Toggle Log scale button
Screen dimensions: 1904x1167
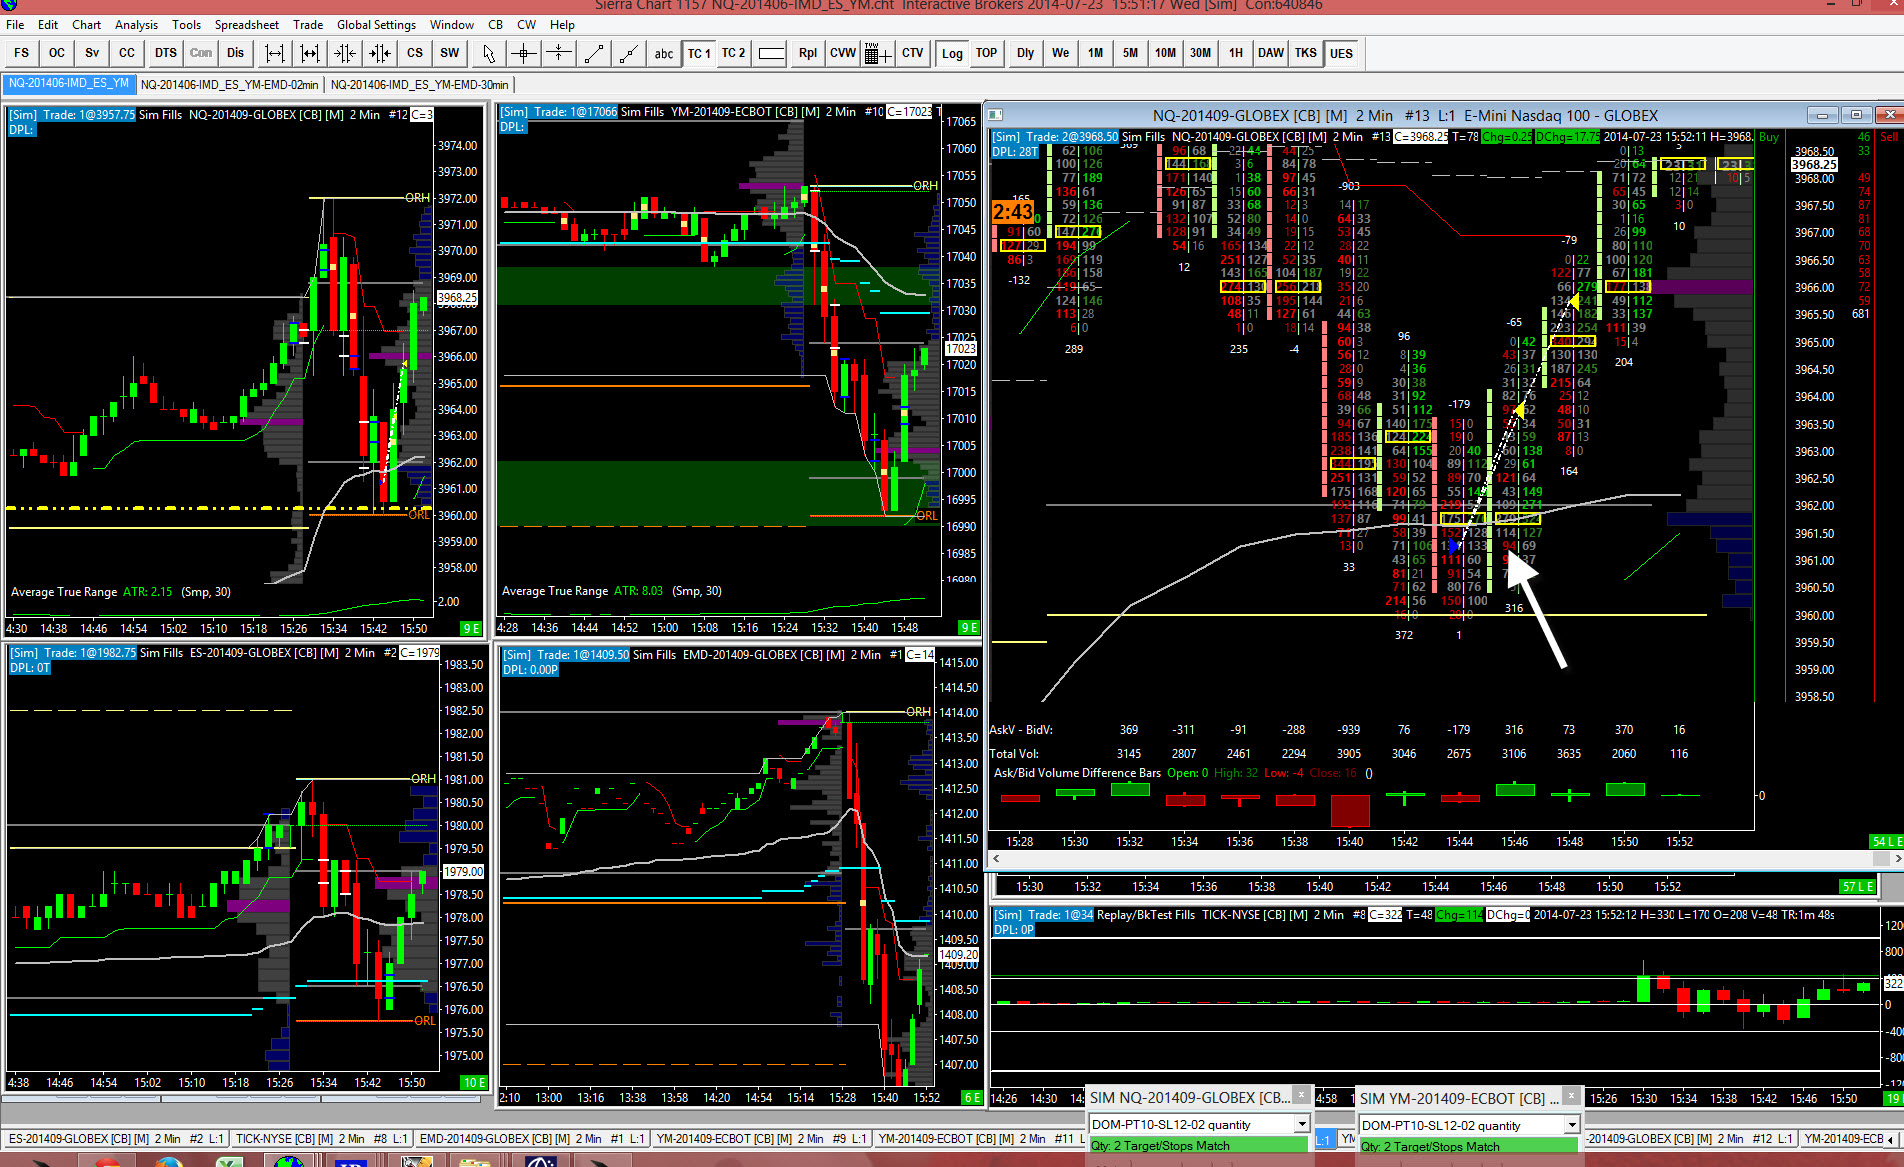pyautogui.click(x=952, y=53)
